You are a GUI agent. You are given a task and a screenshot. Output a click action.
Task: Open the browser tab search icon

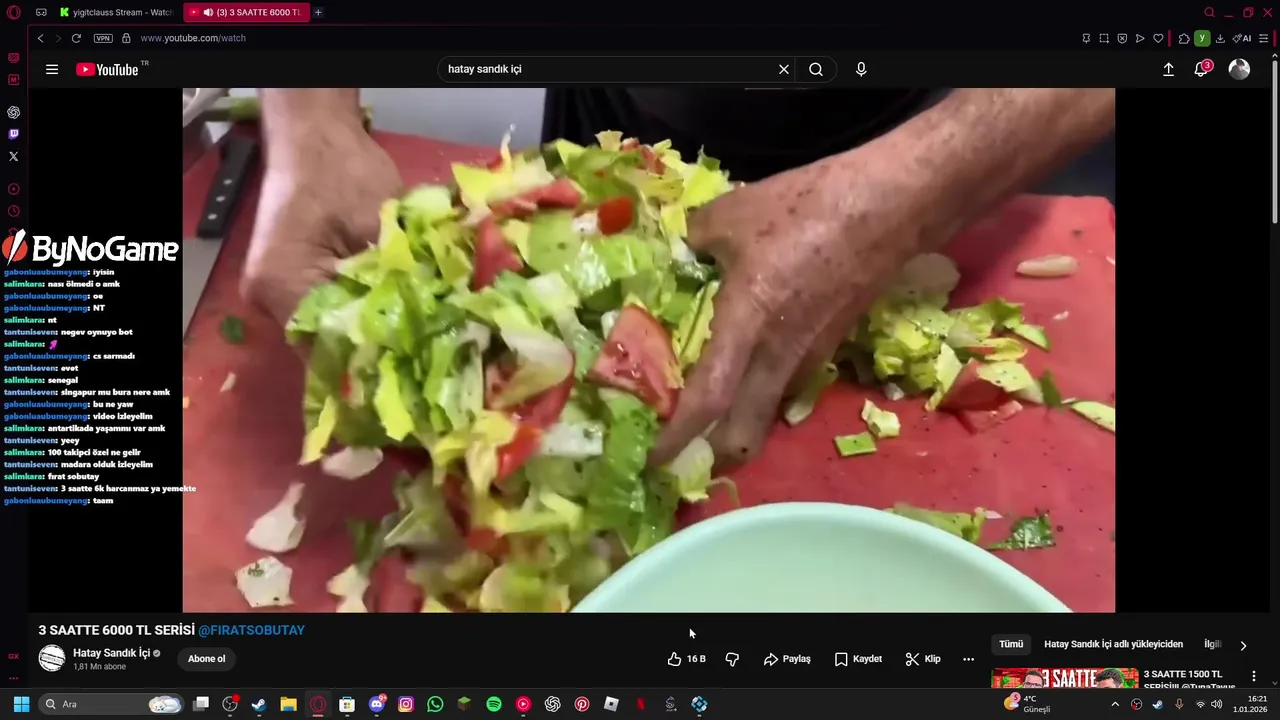pos(1209,12)
